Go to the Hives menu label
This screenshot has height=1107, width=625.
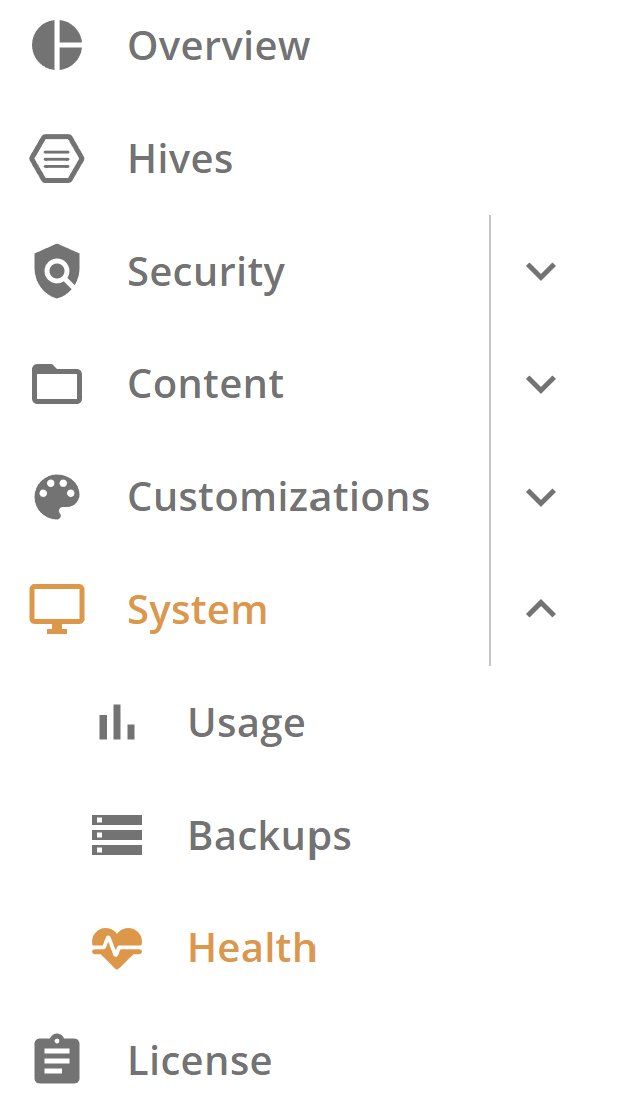[180, 159]
